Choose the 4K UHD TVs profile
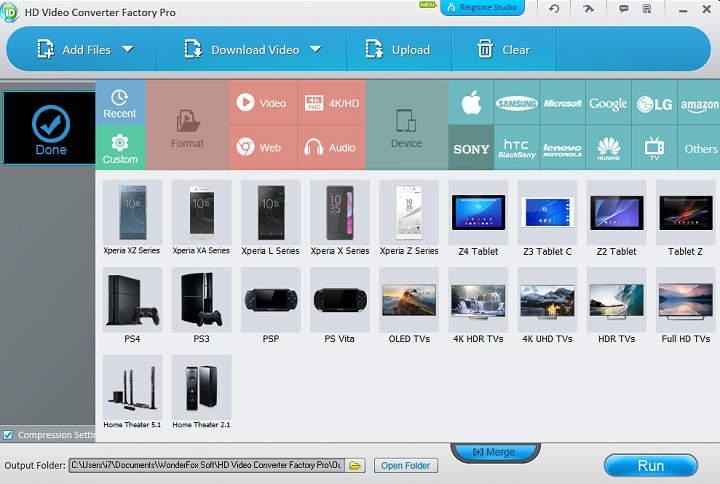The height and width of the screenshot is (484, 720). pyautogui.click(x=547, y=306)
